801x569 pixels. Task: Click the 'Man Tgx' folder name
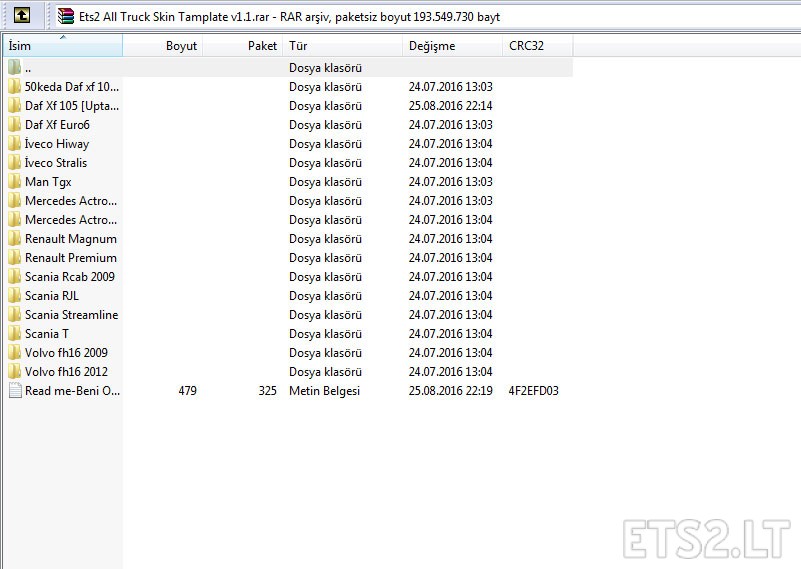(48, 182)
